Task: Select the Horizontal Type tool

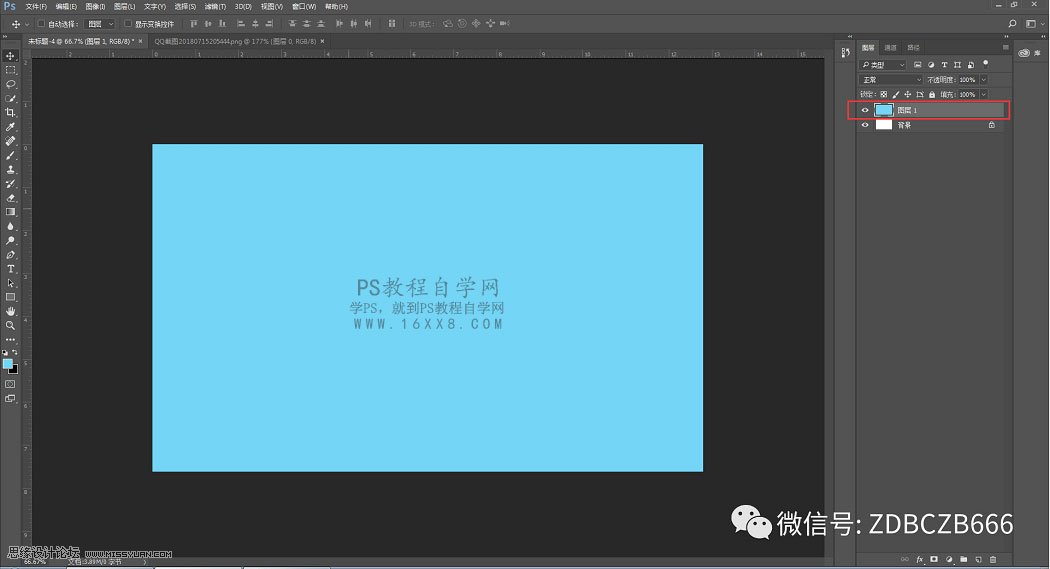Action: pyautogui.click(x=10, y=268)
